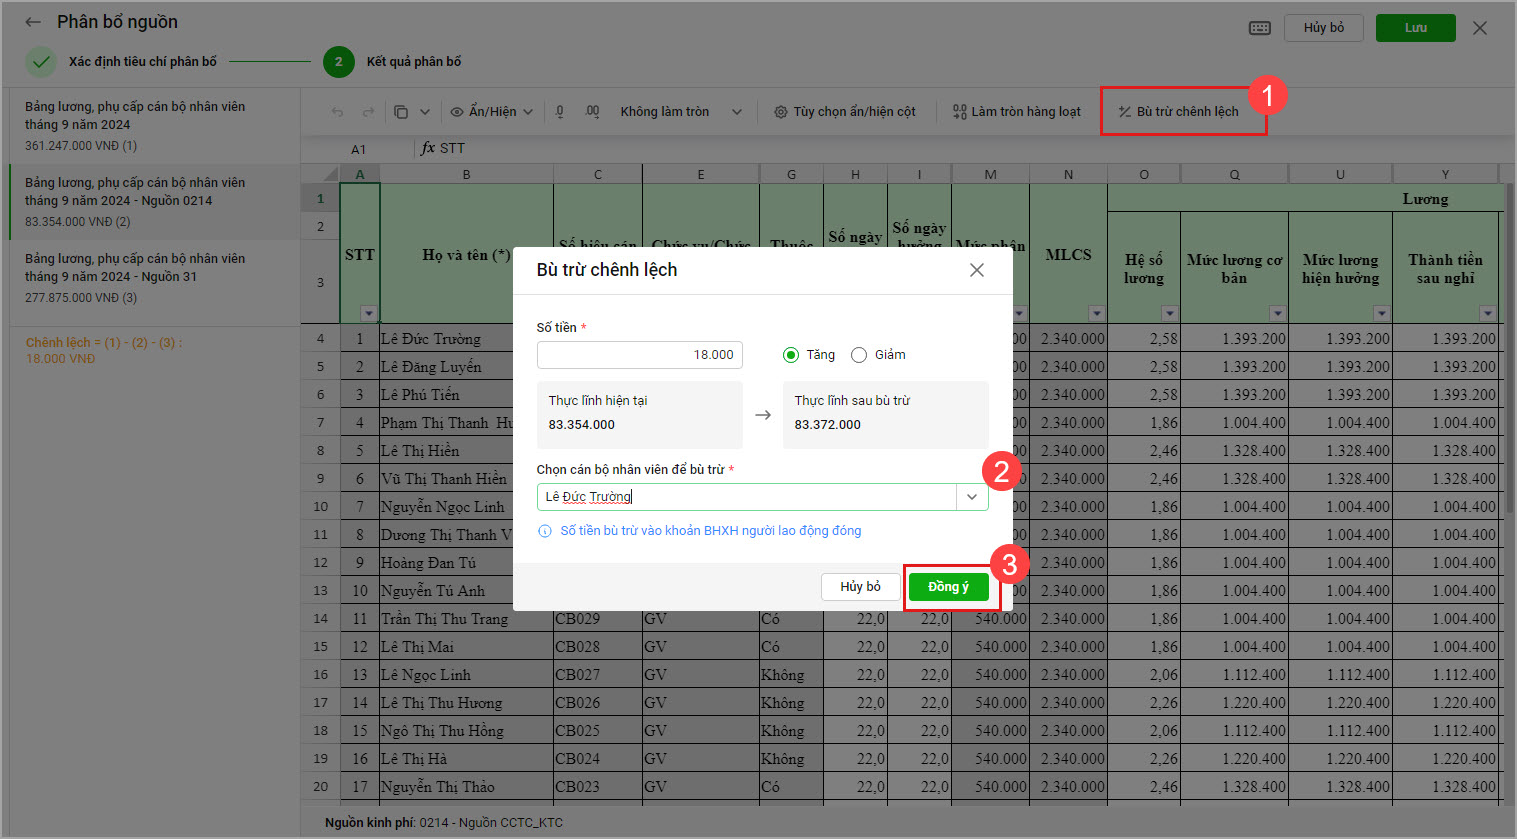Click the copy icon in toolbar
The width and height of the screenshot is (1517, 839).
[401, 112]
